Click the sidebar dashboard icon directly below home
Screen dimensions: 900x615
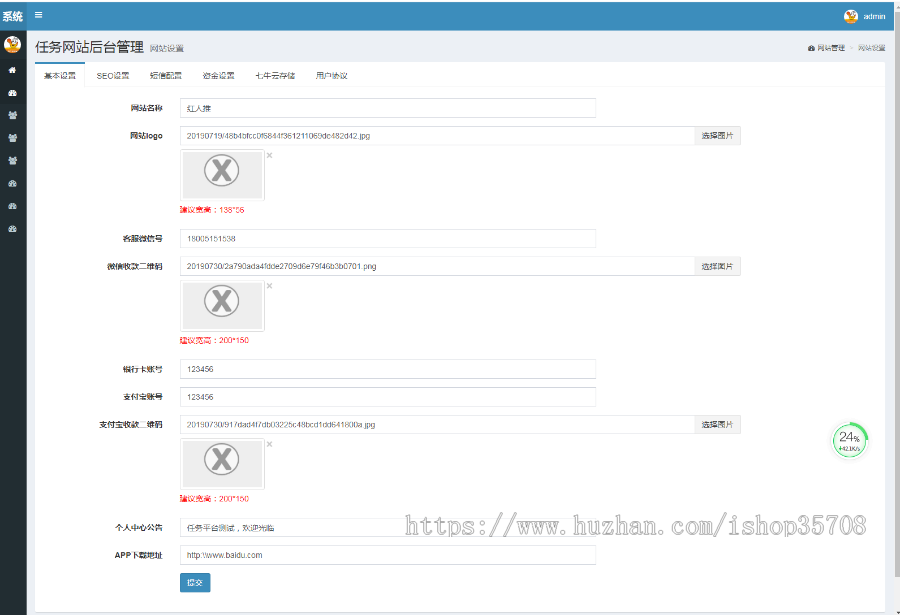12,93
